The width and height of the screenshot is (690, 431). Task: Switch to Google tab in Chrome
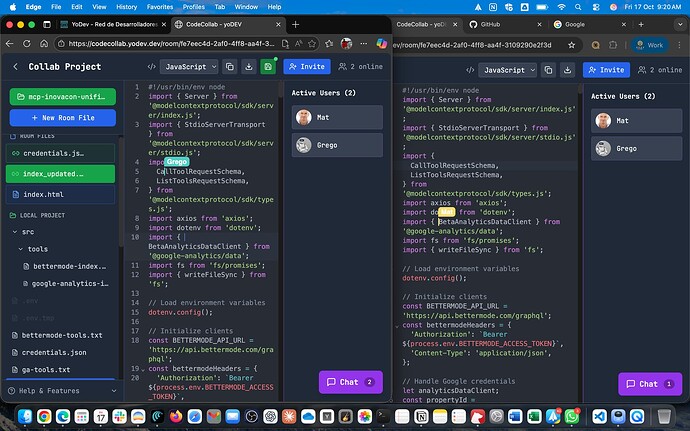[x=590, y=24]
